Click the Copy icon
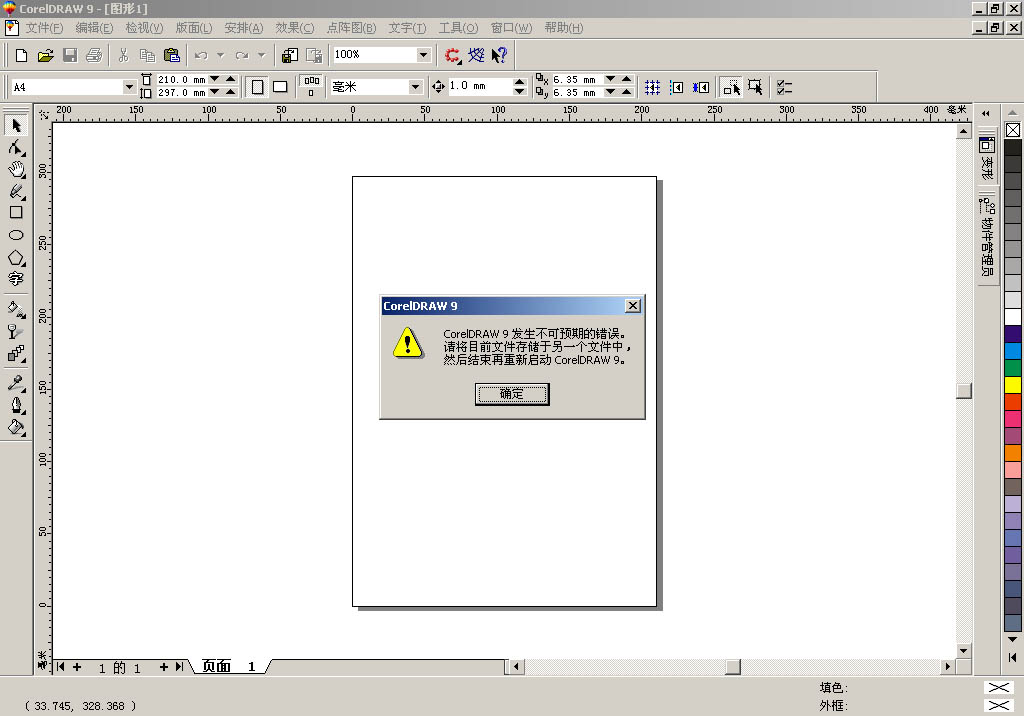1024x716 pixels. 148,56
